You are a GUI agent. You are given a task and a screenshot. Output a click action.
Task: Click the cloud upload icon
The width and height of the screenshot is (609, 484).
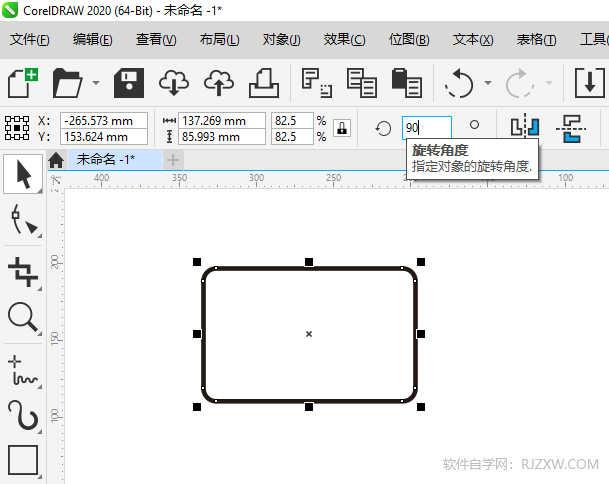[x=219, y=83]
